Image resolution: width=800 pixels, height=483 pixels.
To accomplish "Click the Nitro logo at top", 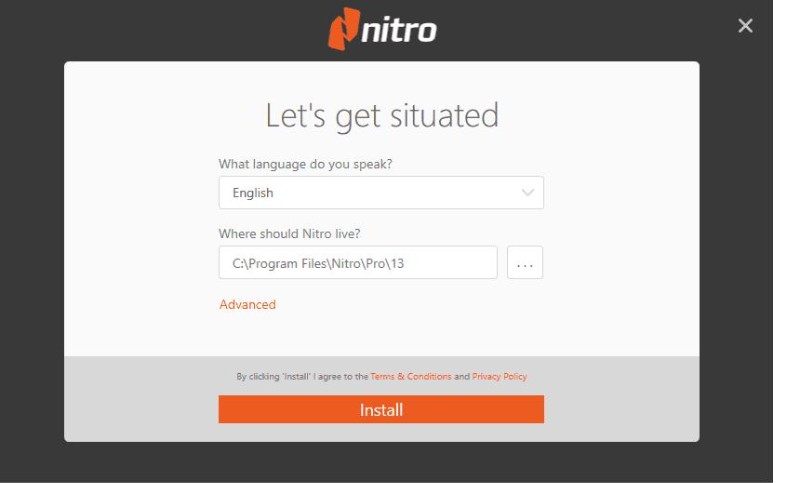I will point(382,29).
